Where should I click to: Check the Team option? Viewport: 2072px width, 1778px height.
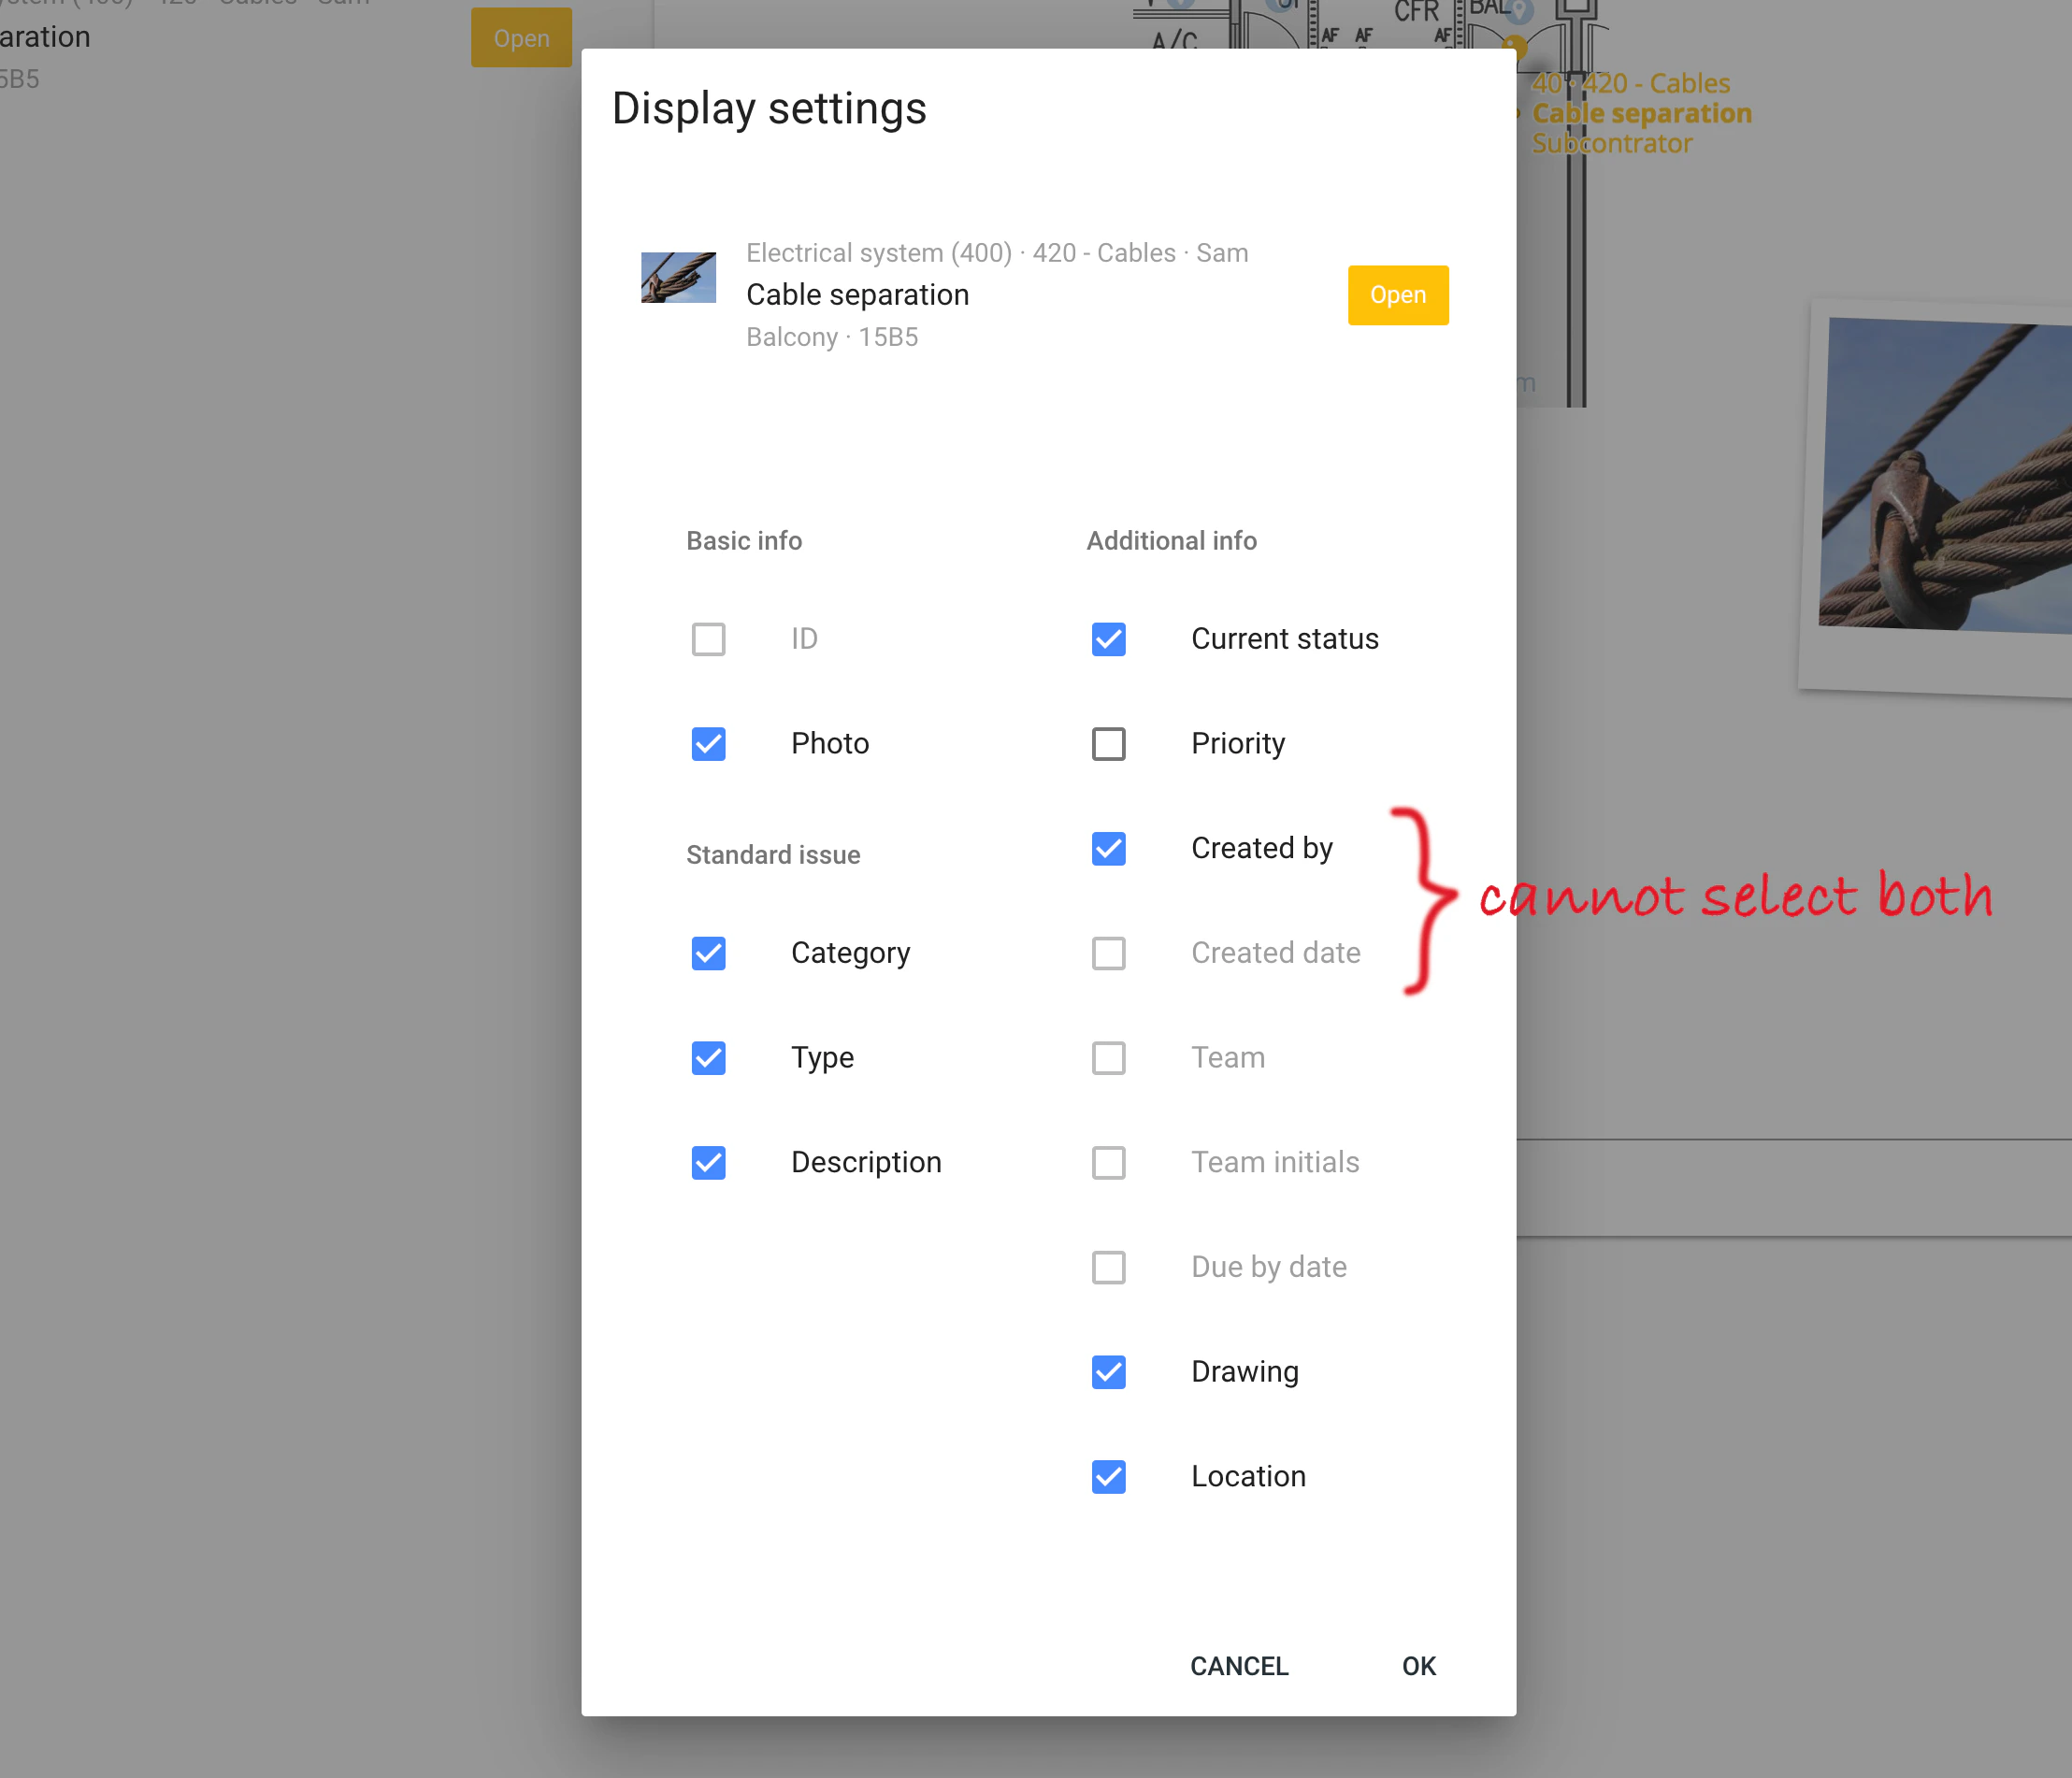(x=1108, y=1058)
